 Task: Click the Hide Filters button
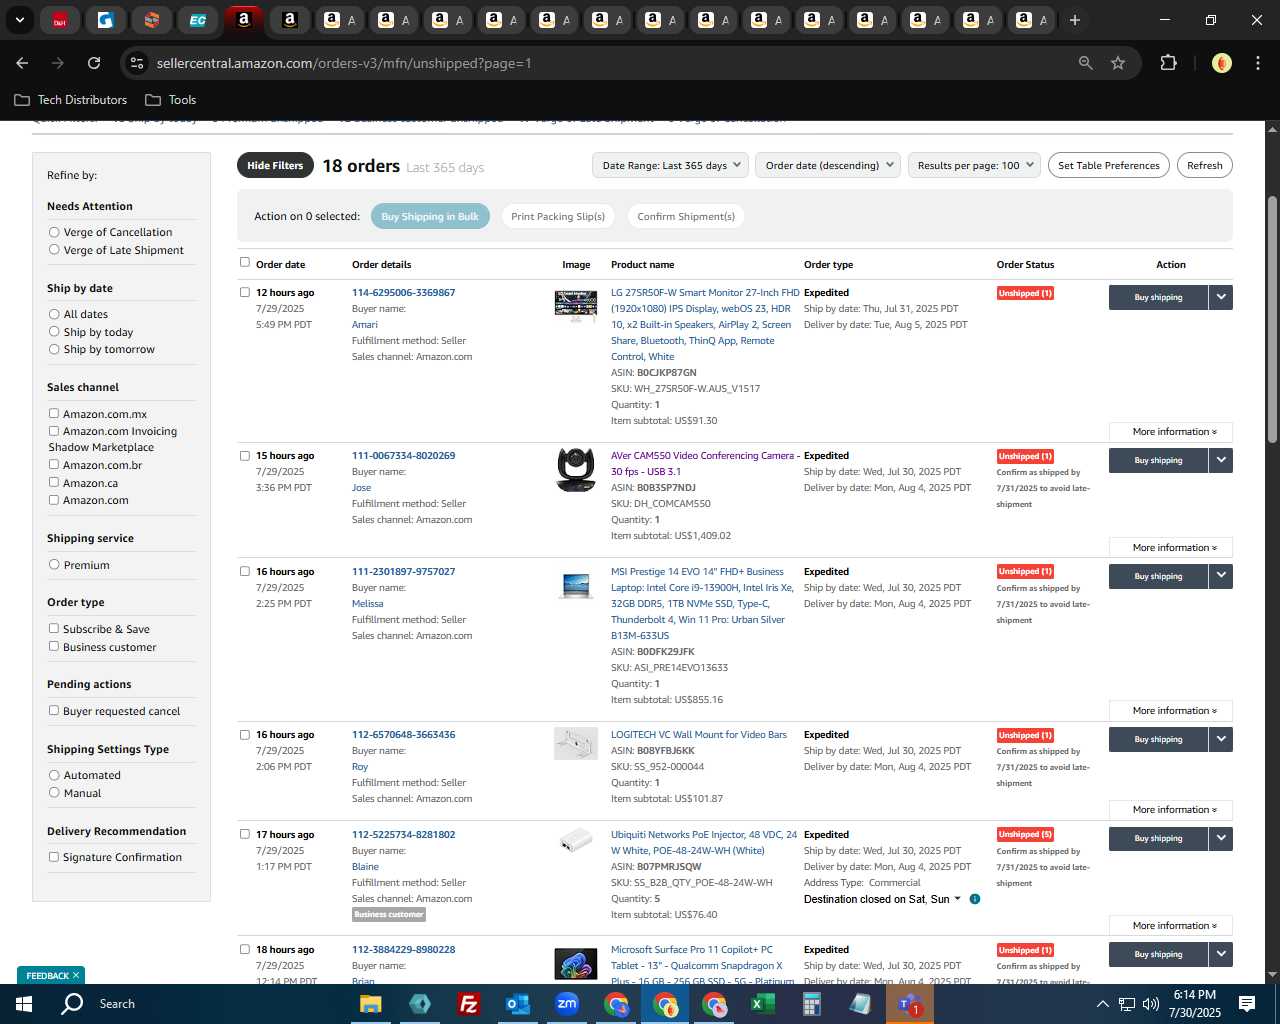pos(275,166)
